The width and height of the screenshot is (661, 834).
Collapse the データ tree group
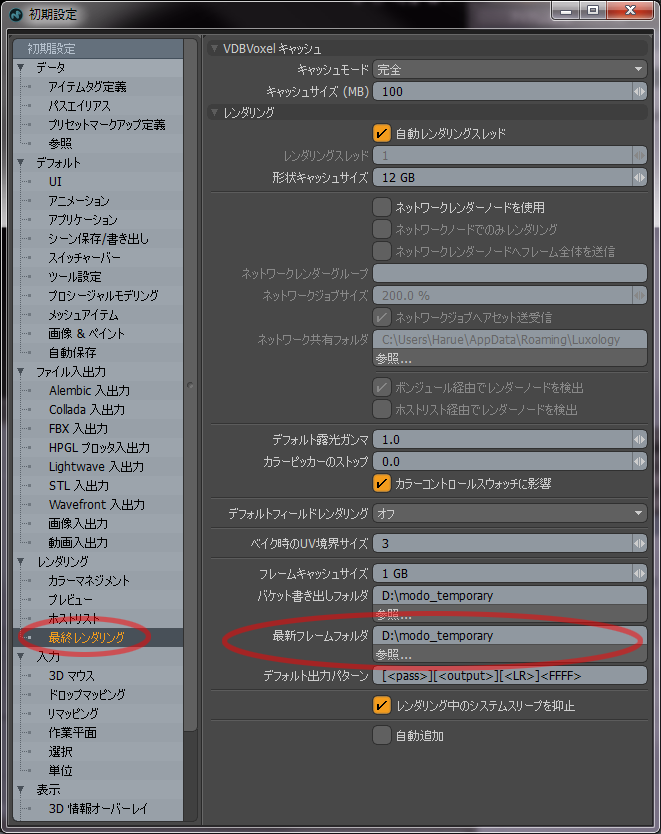tap(21, 68)
